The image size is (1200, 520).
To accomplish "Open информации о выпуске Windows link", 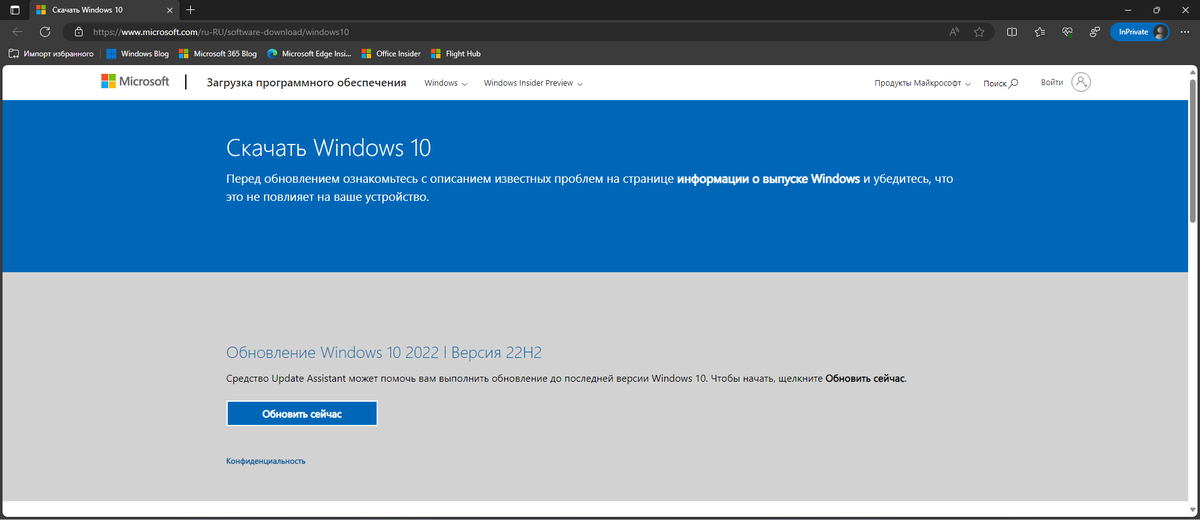I will pos(769,179).
